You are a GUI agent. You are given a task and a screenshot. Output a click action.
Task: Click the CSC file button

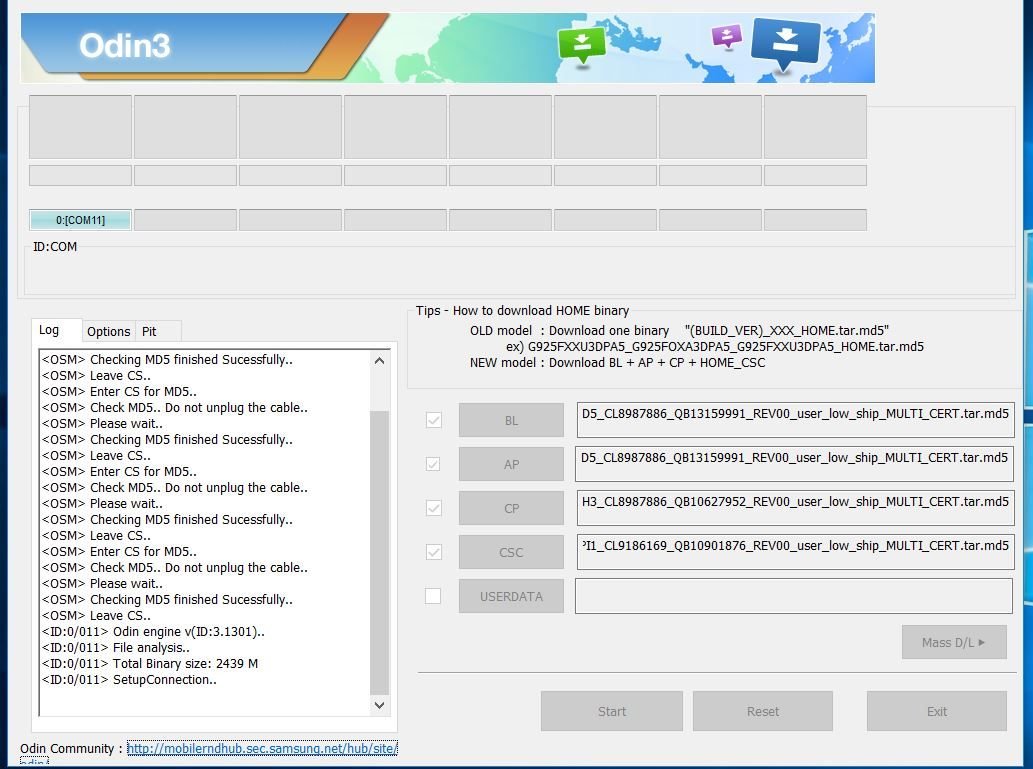pyautogui.click(x=511, y=552)
